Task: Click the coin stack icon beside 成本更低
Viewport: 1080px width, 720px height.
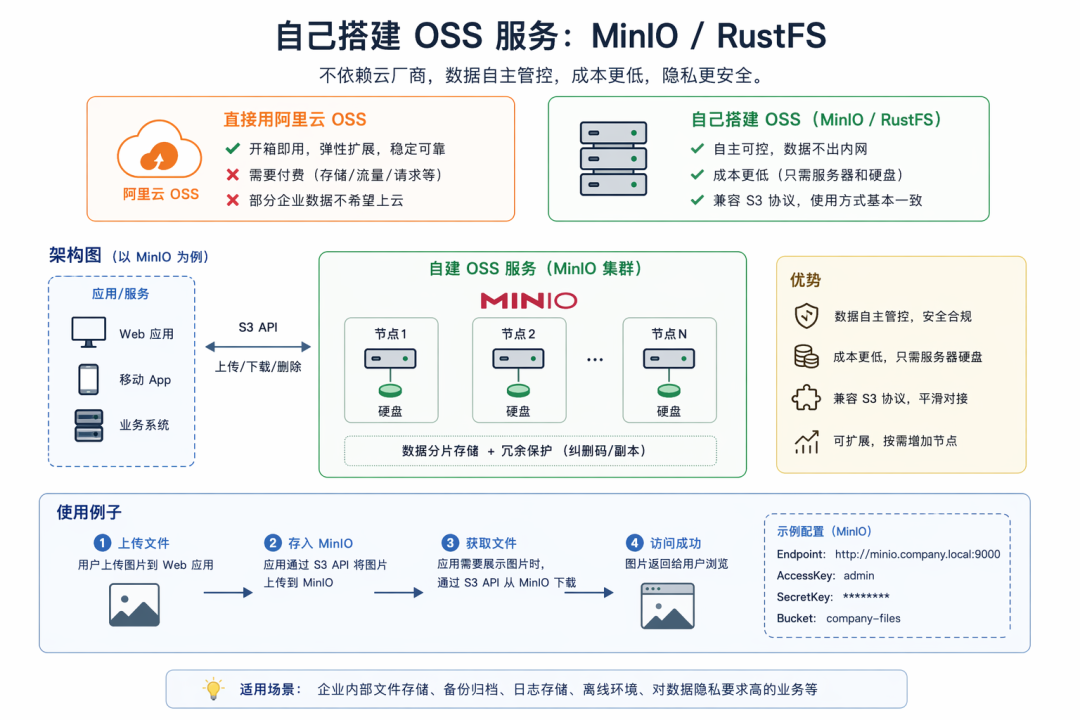Action: 807,357
